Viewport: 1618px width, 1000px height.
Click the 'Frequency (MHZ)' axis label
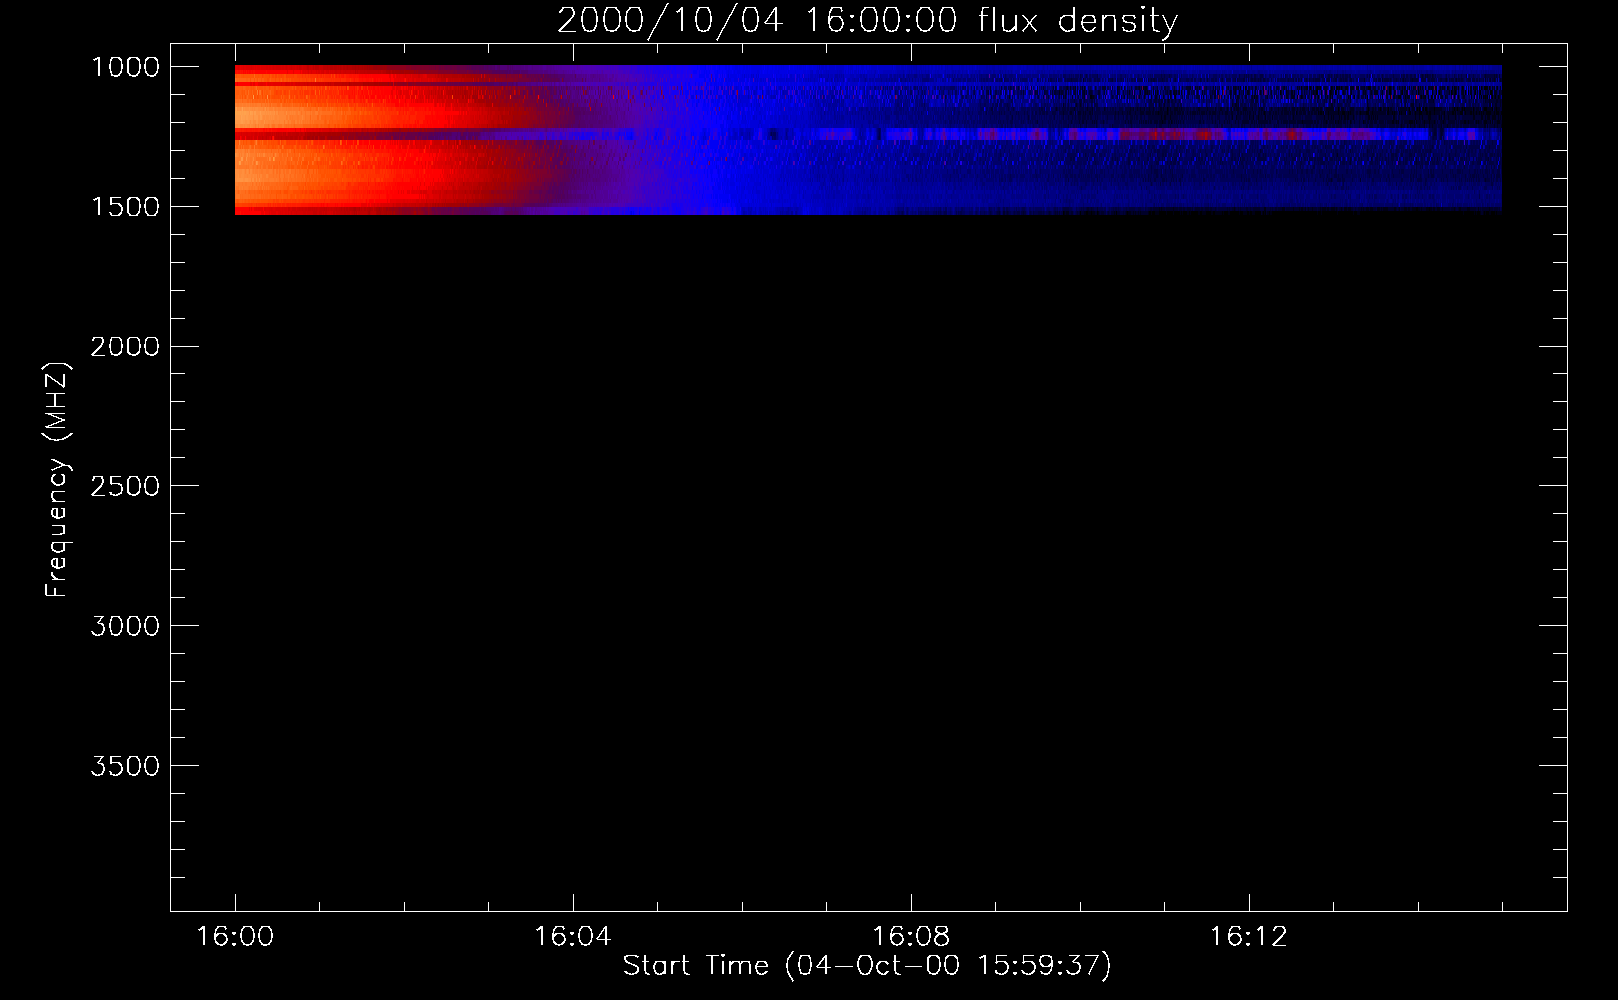coord(57,480)
